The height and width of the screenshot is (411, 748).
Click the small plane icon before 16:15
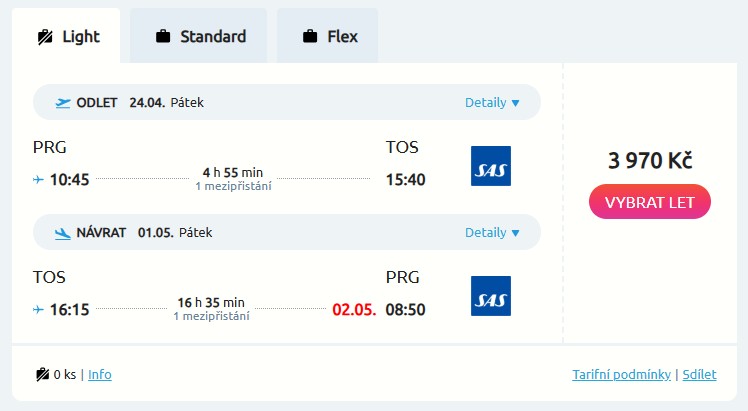pyautogui.click(x=39, y=310)
